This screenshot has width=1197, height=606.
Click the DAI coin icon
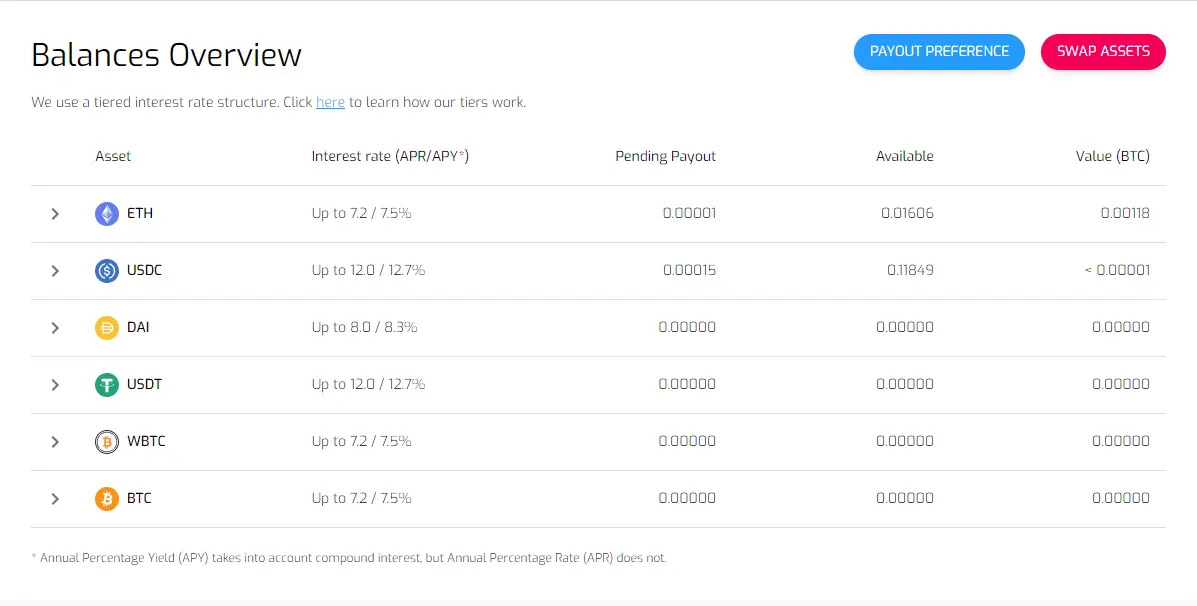tap(107, 327)
